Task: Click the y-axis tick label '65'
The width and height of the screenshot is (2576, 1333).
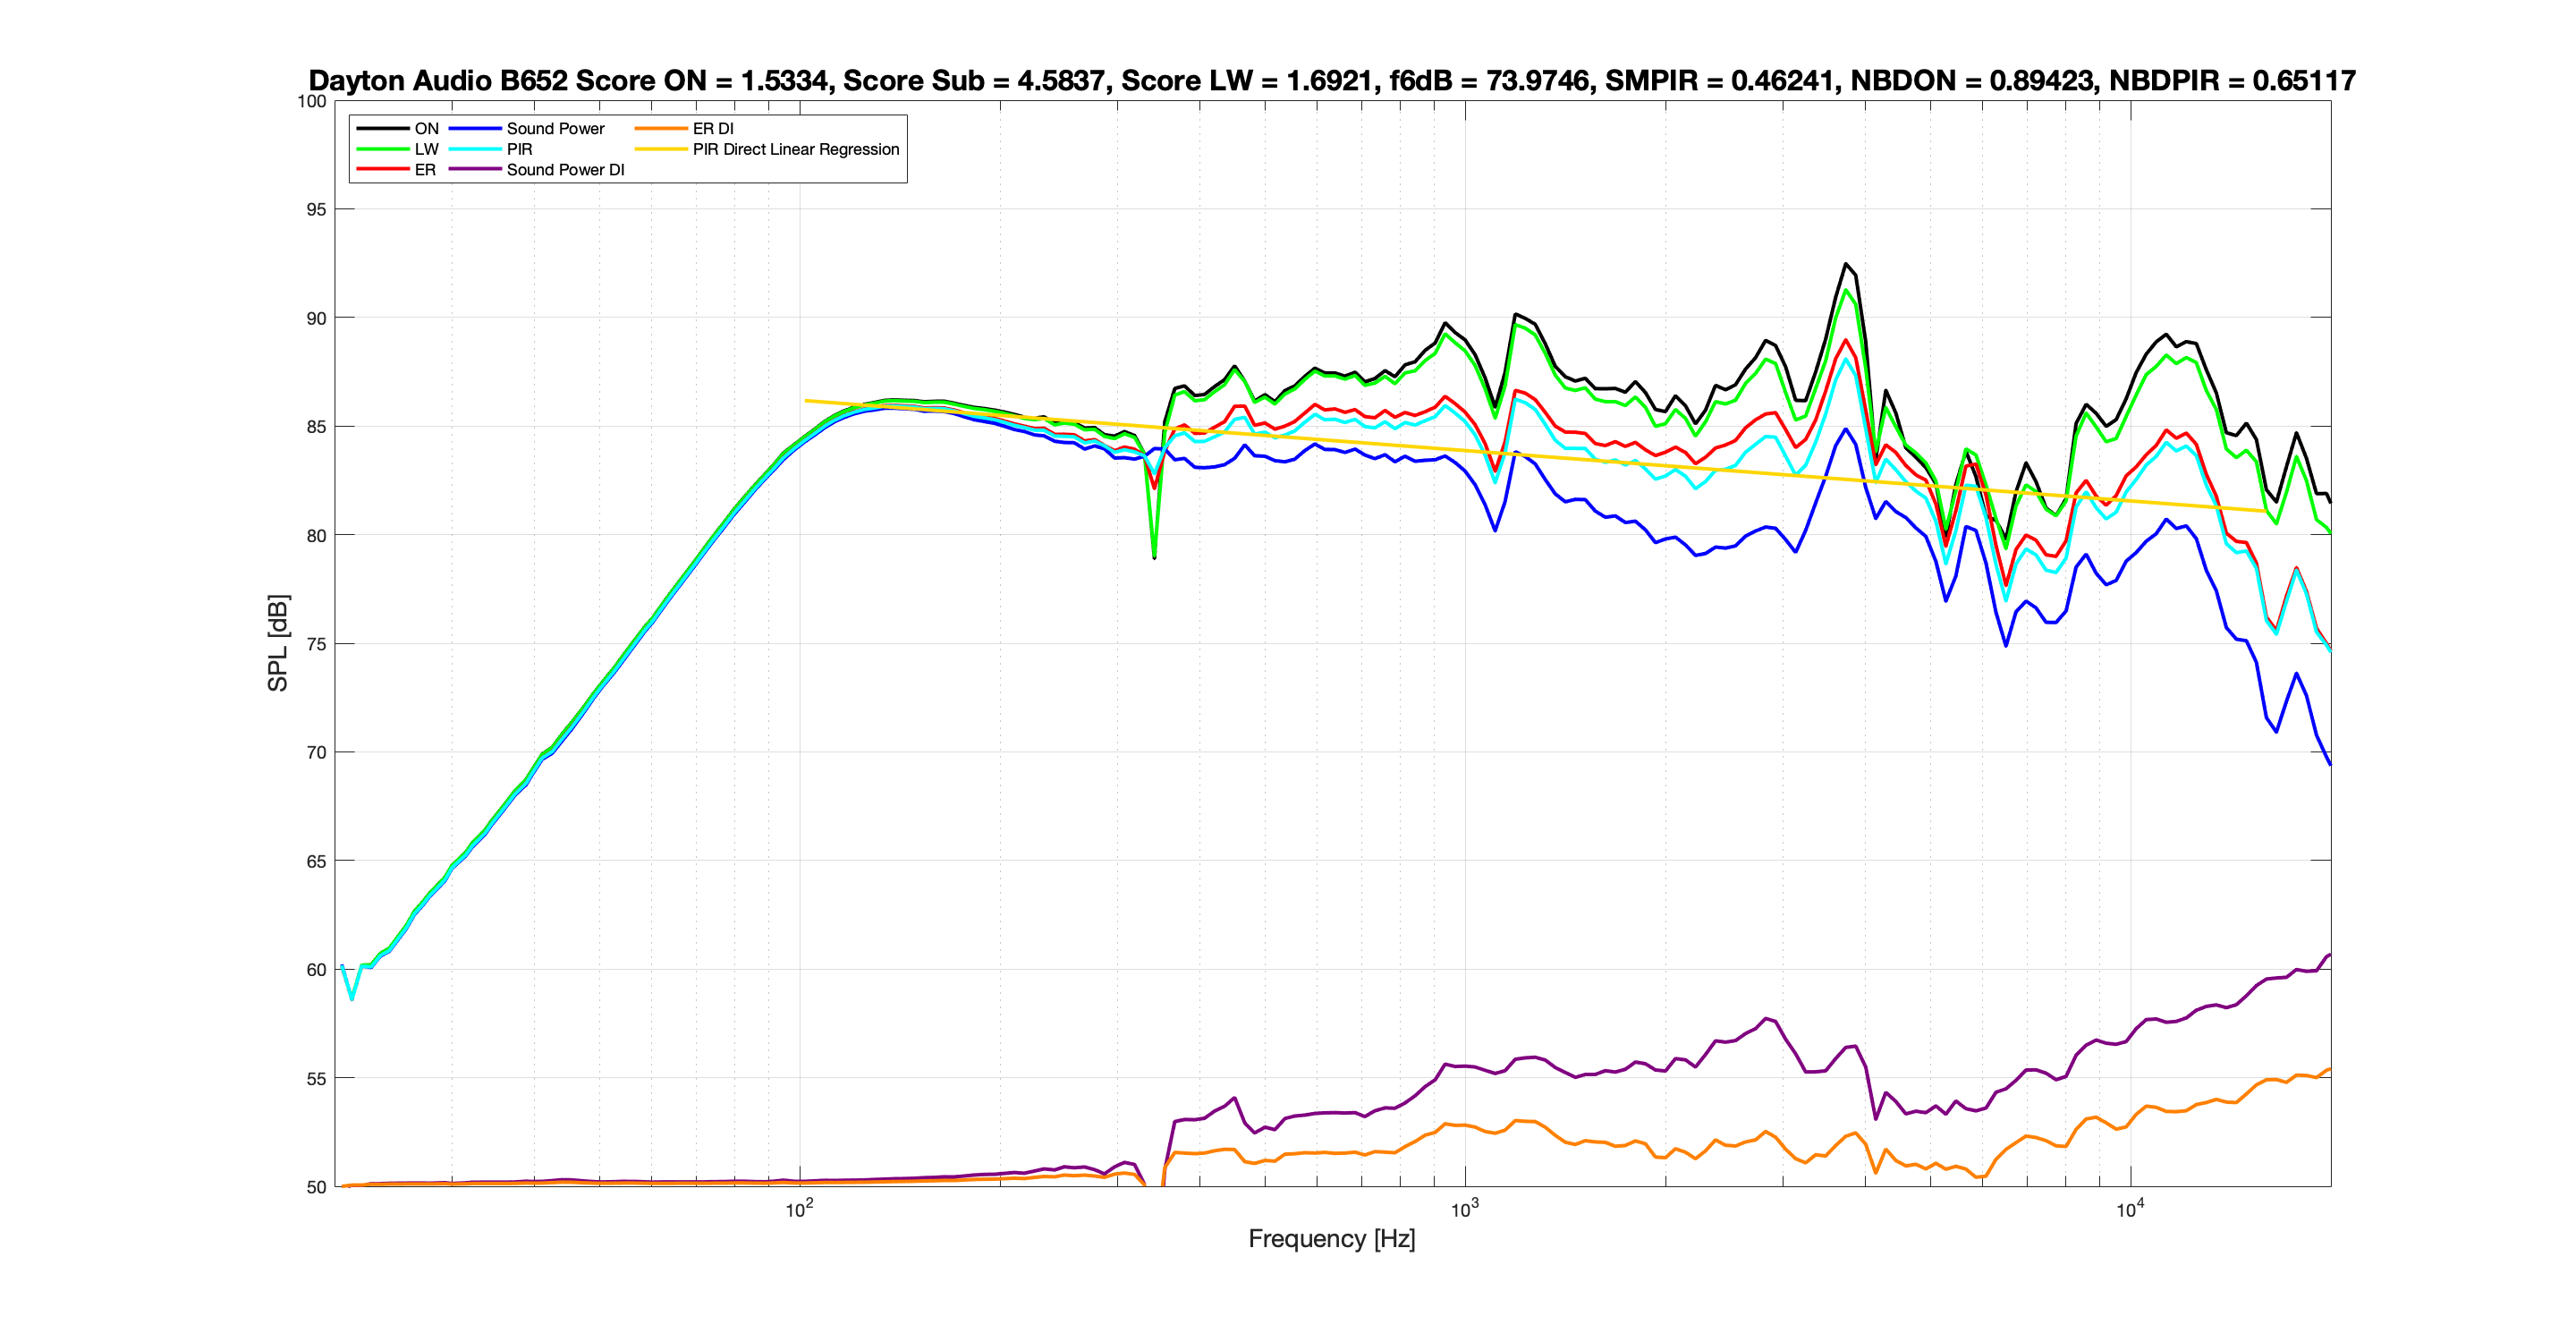Action: [x=316, y=861]
